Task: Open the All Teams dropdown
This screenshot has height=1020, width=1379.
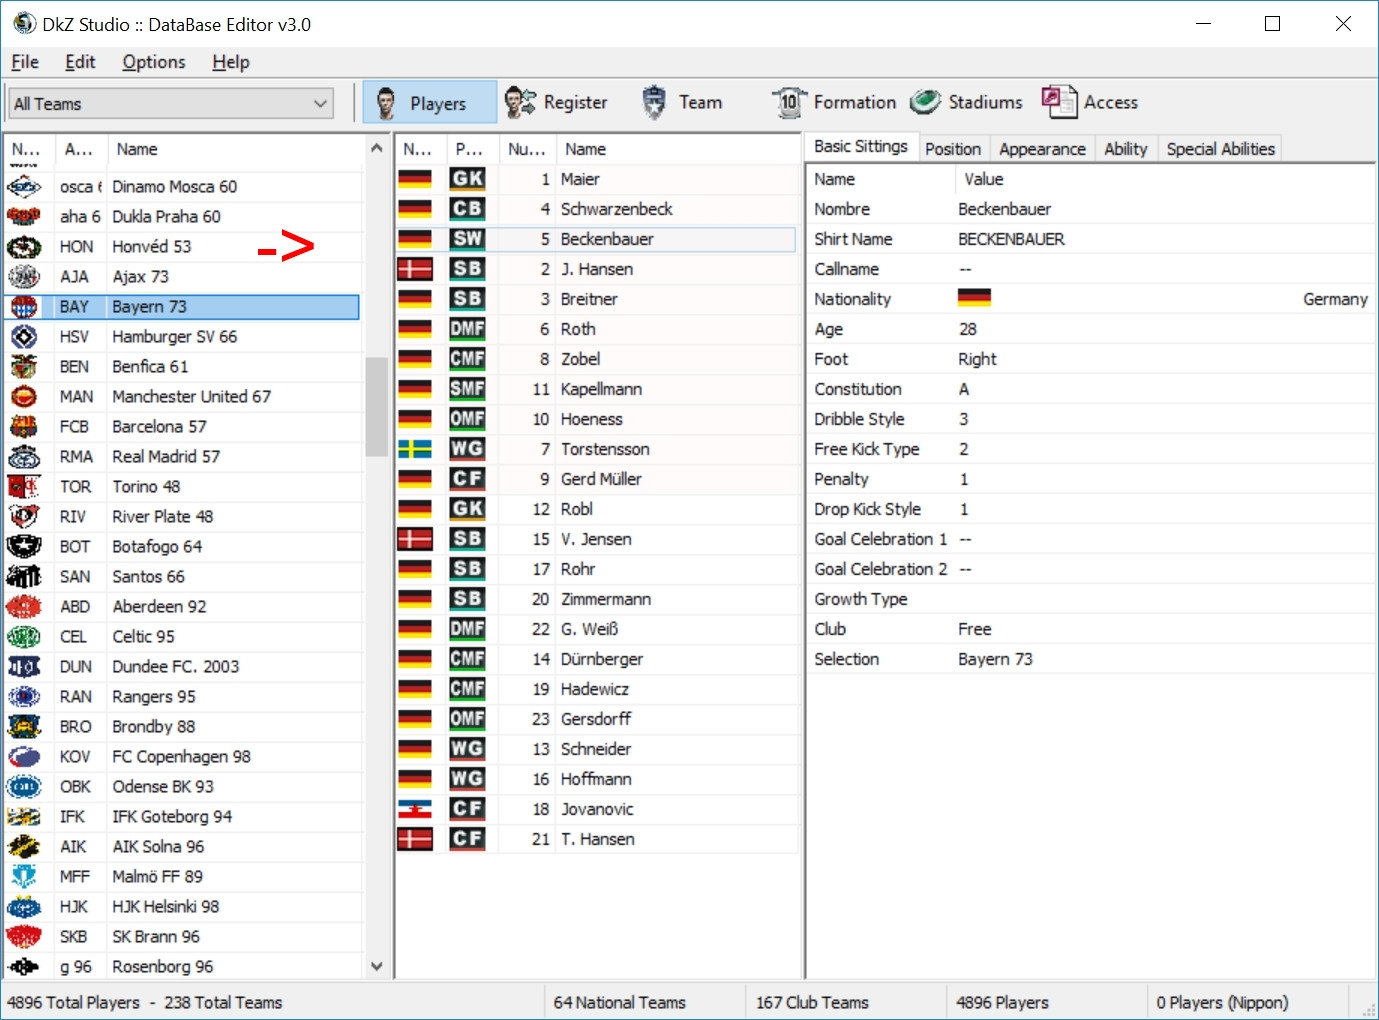Action: 171,104
